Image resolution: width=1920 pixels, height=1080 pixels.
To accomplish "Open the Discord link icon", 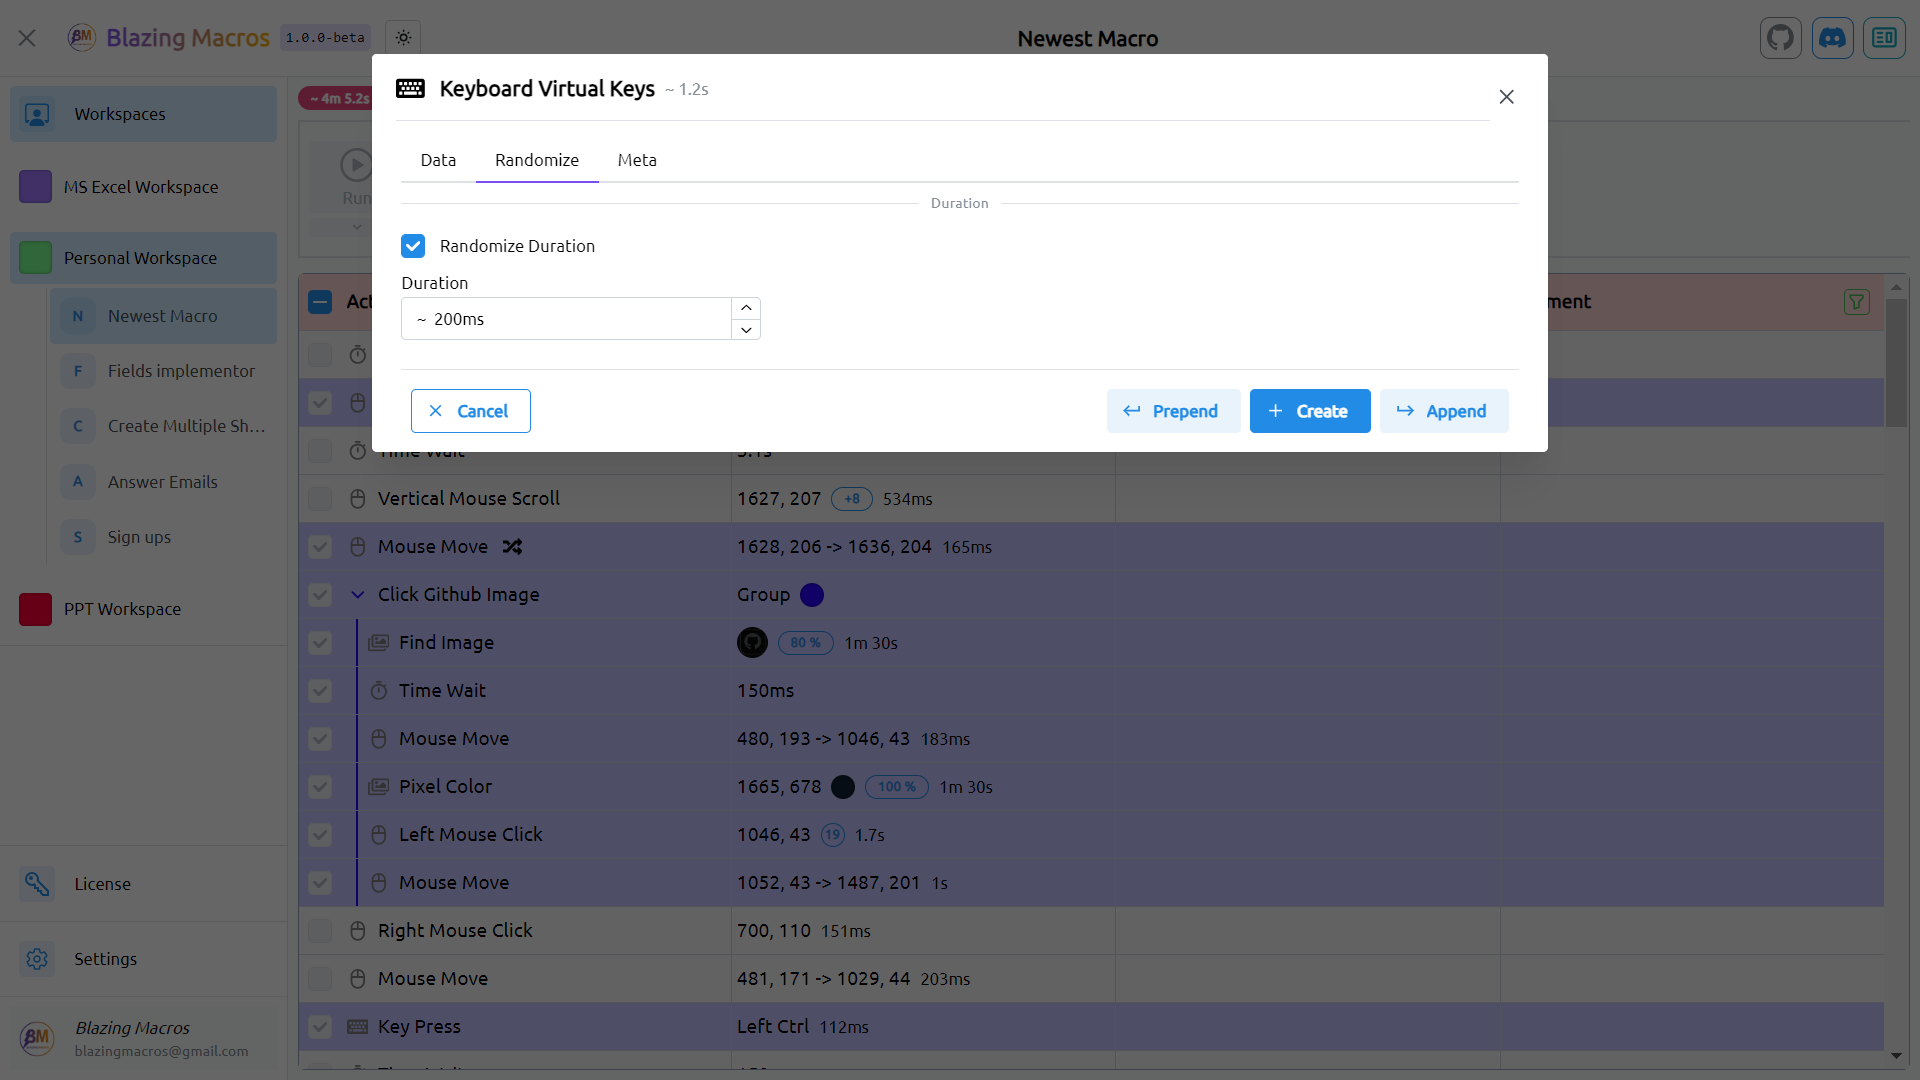I will coord(1833,38).
